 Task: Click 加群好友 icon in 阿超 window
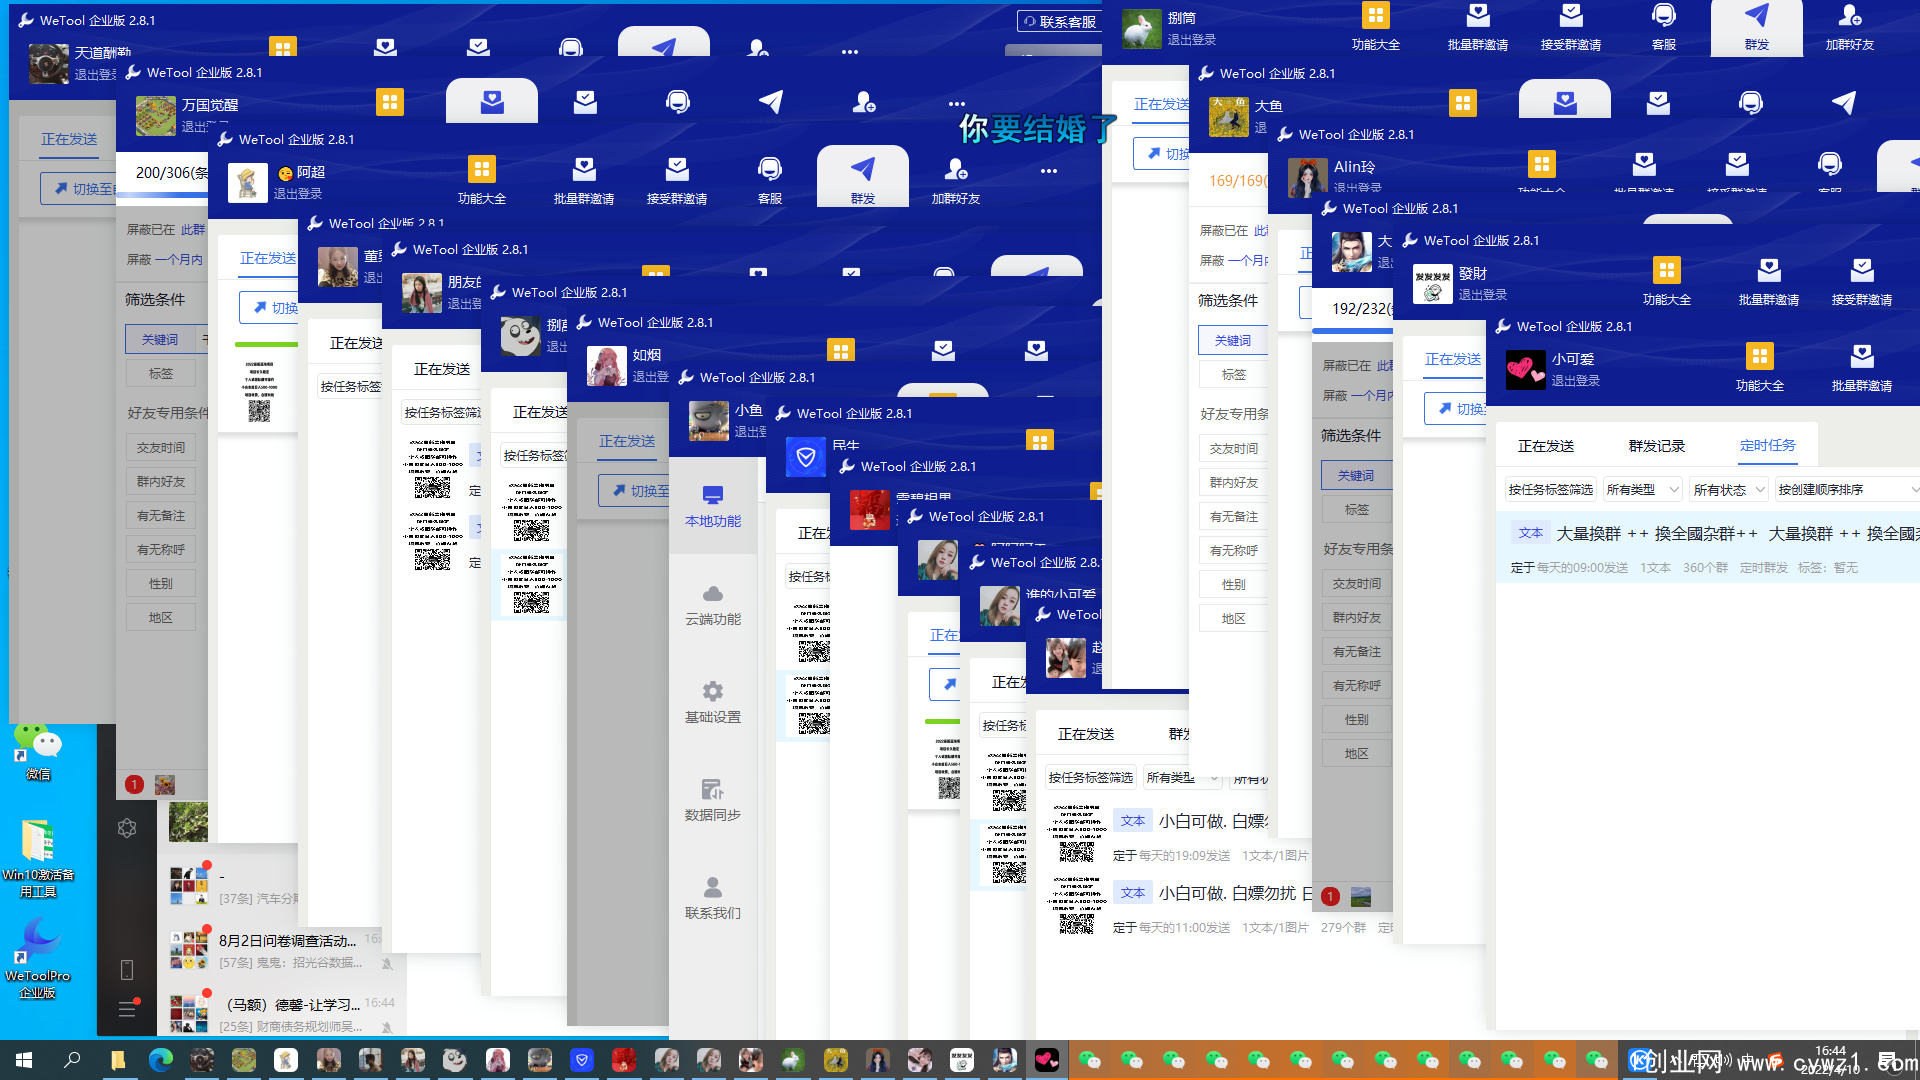(x=956, y=180)
